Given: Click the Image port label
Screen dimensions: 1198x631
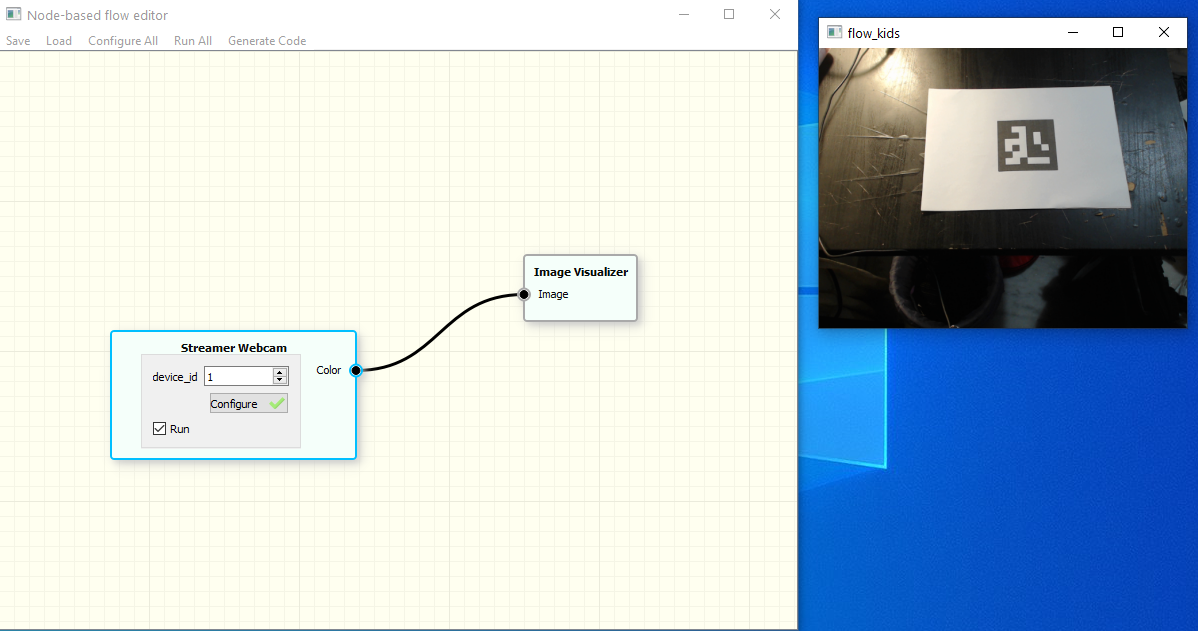Looking at the screenshot, I should (x=553, y=294).
